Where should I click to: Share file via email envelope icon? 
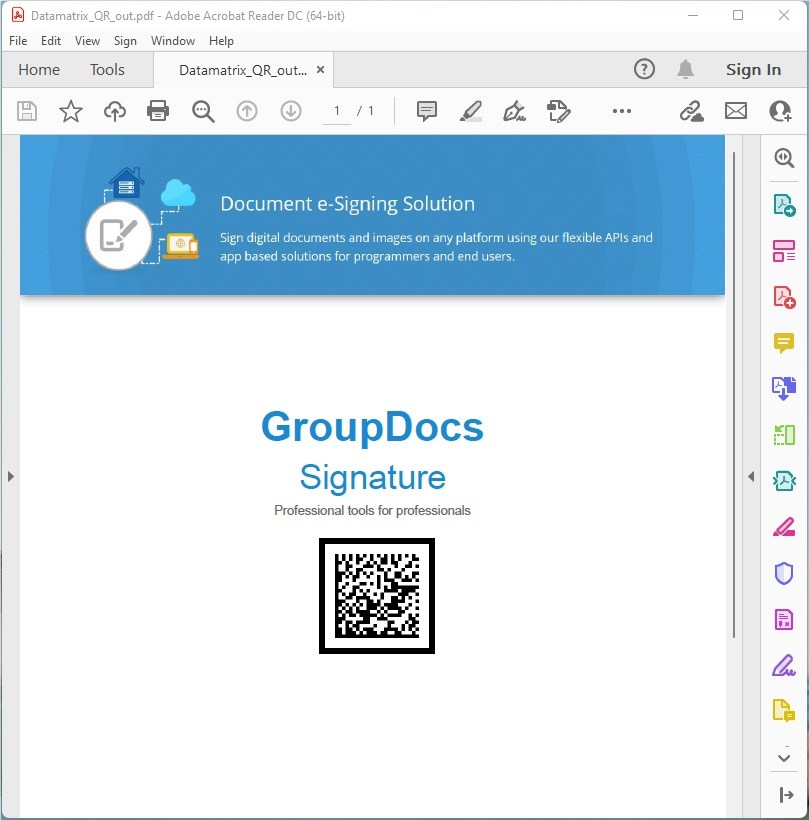[736, 111]
